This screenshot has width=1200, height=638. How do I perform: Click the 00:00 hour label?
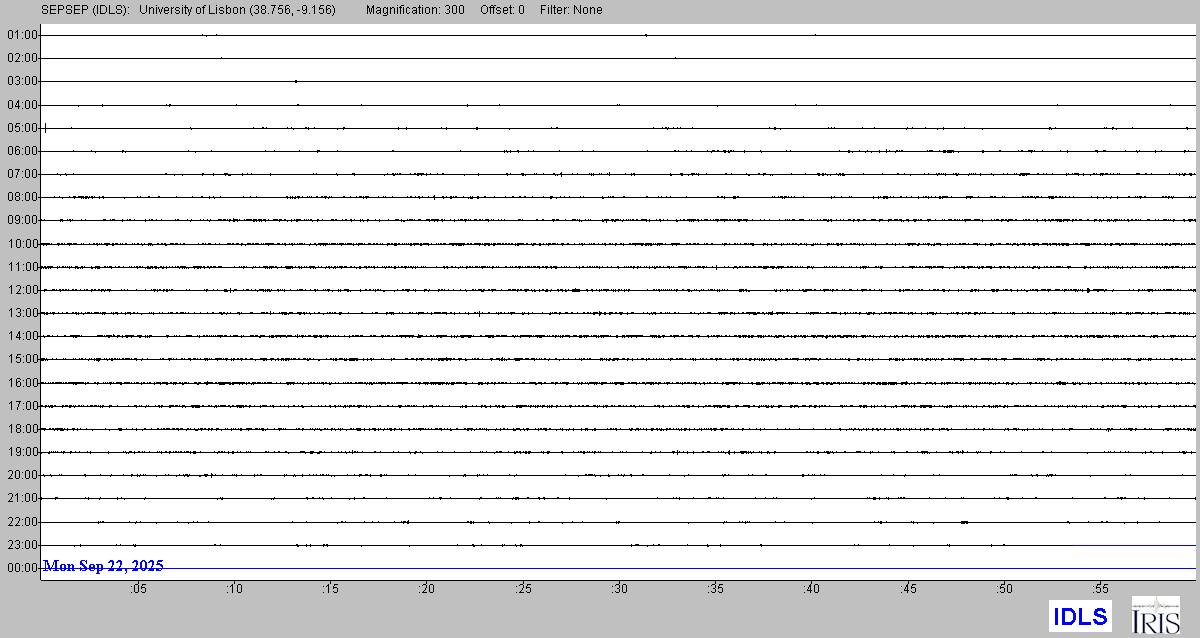[22, 568]
